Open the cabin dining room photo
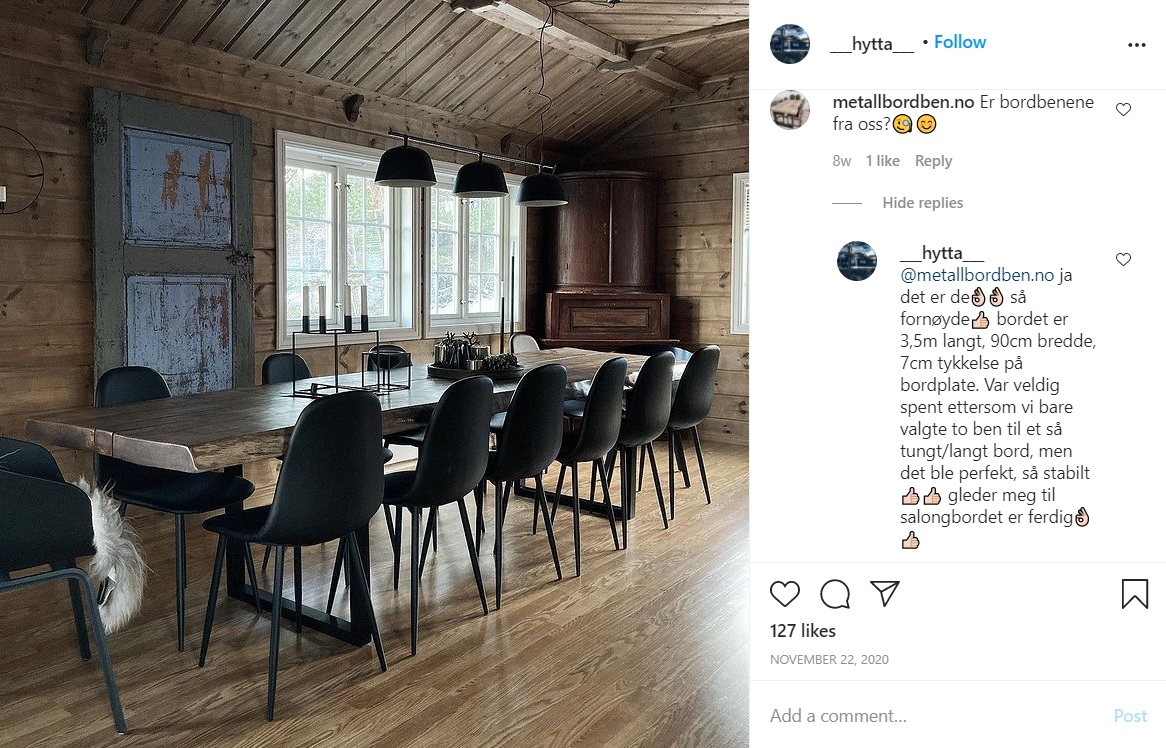This screenshot has width=1166, height=748. pos(374,374)
